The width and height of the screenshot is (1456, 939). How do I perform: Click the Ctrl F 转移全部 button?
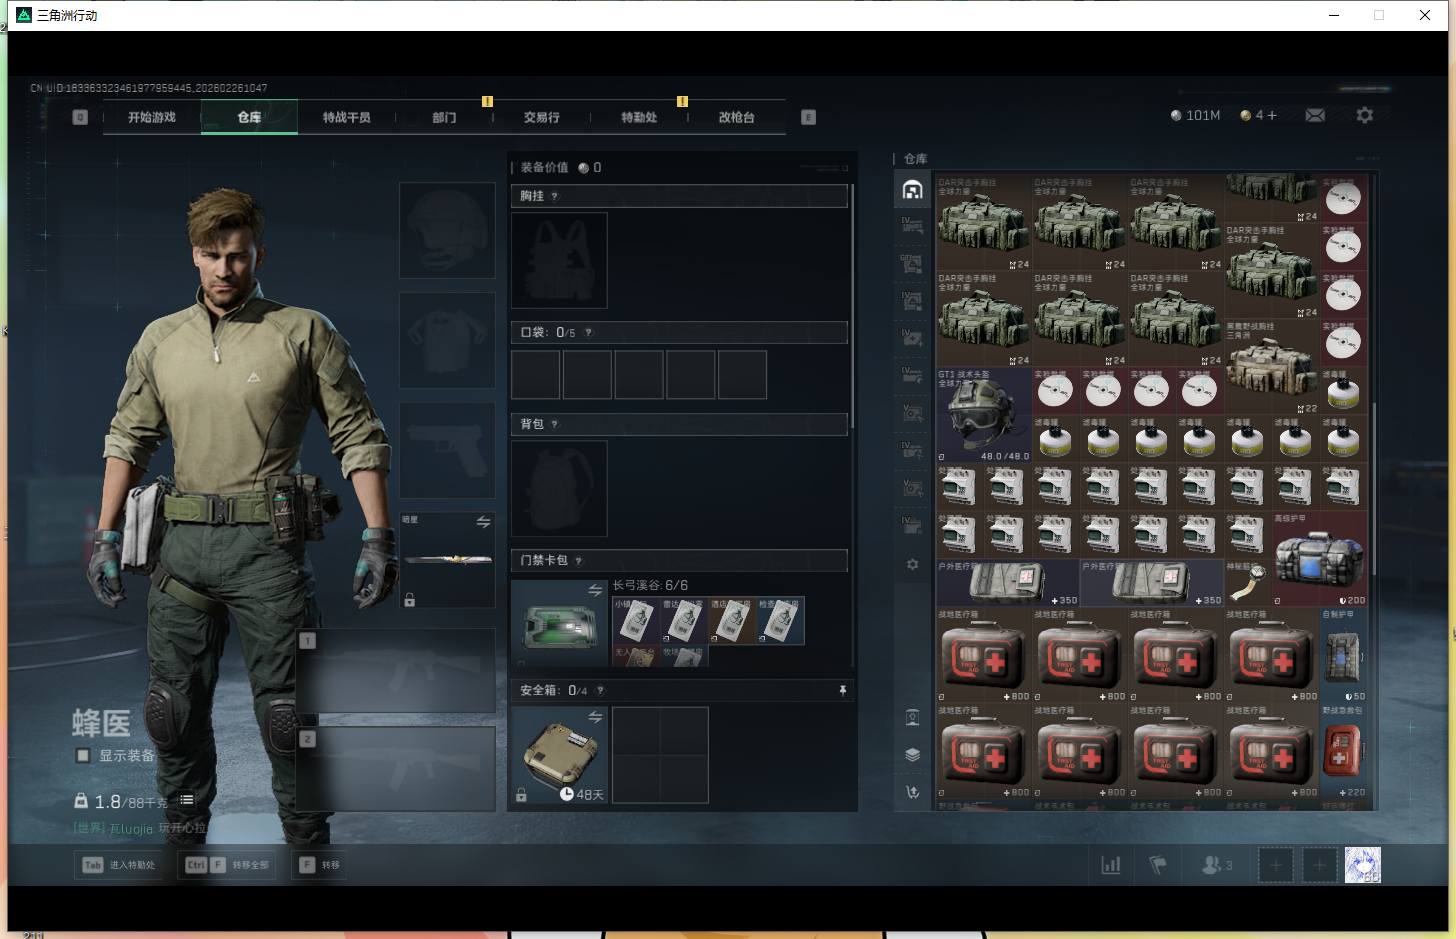(x=227, y=865)
